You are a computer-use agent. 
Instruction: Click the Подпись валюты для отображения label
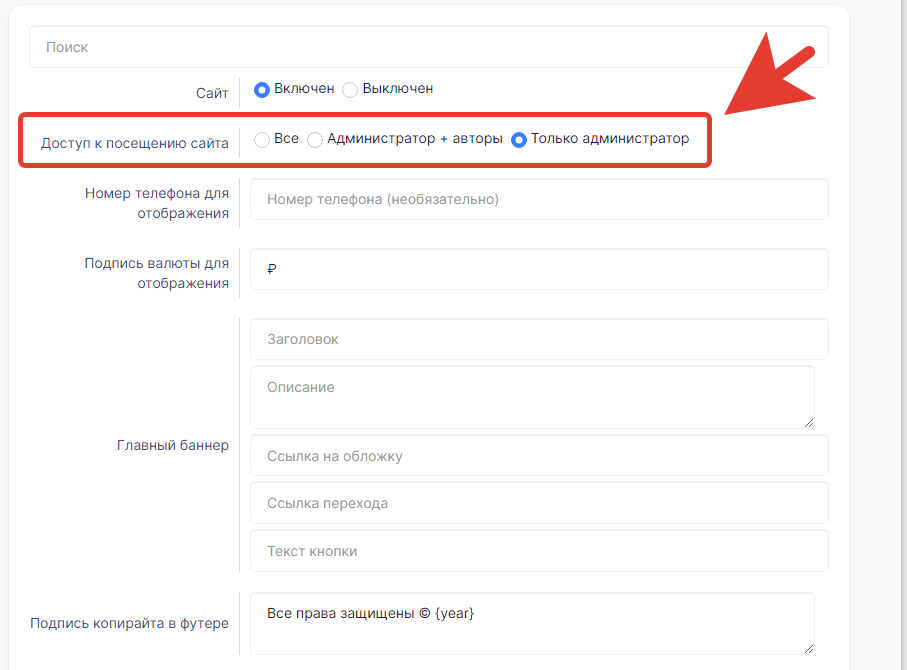157,273
